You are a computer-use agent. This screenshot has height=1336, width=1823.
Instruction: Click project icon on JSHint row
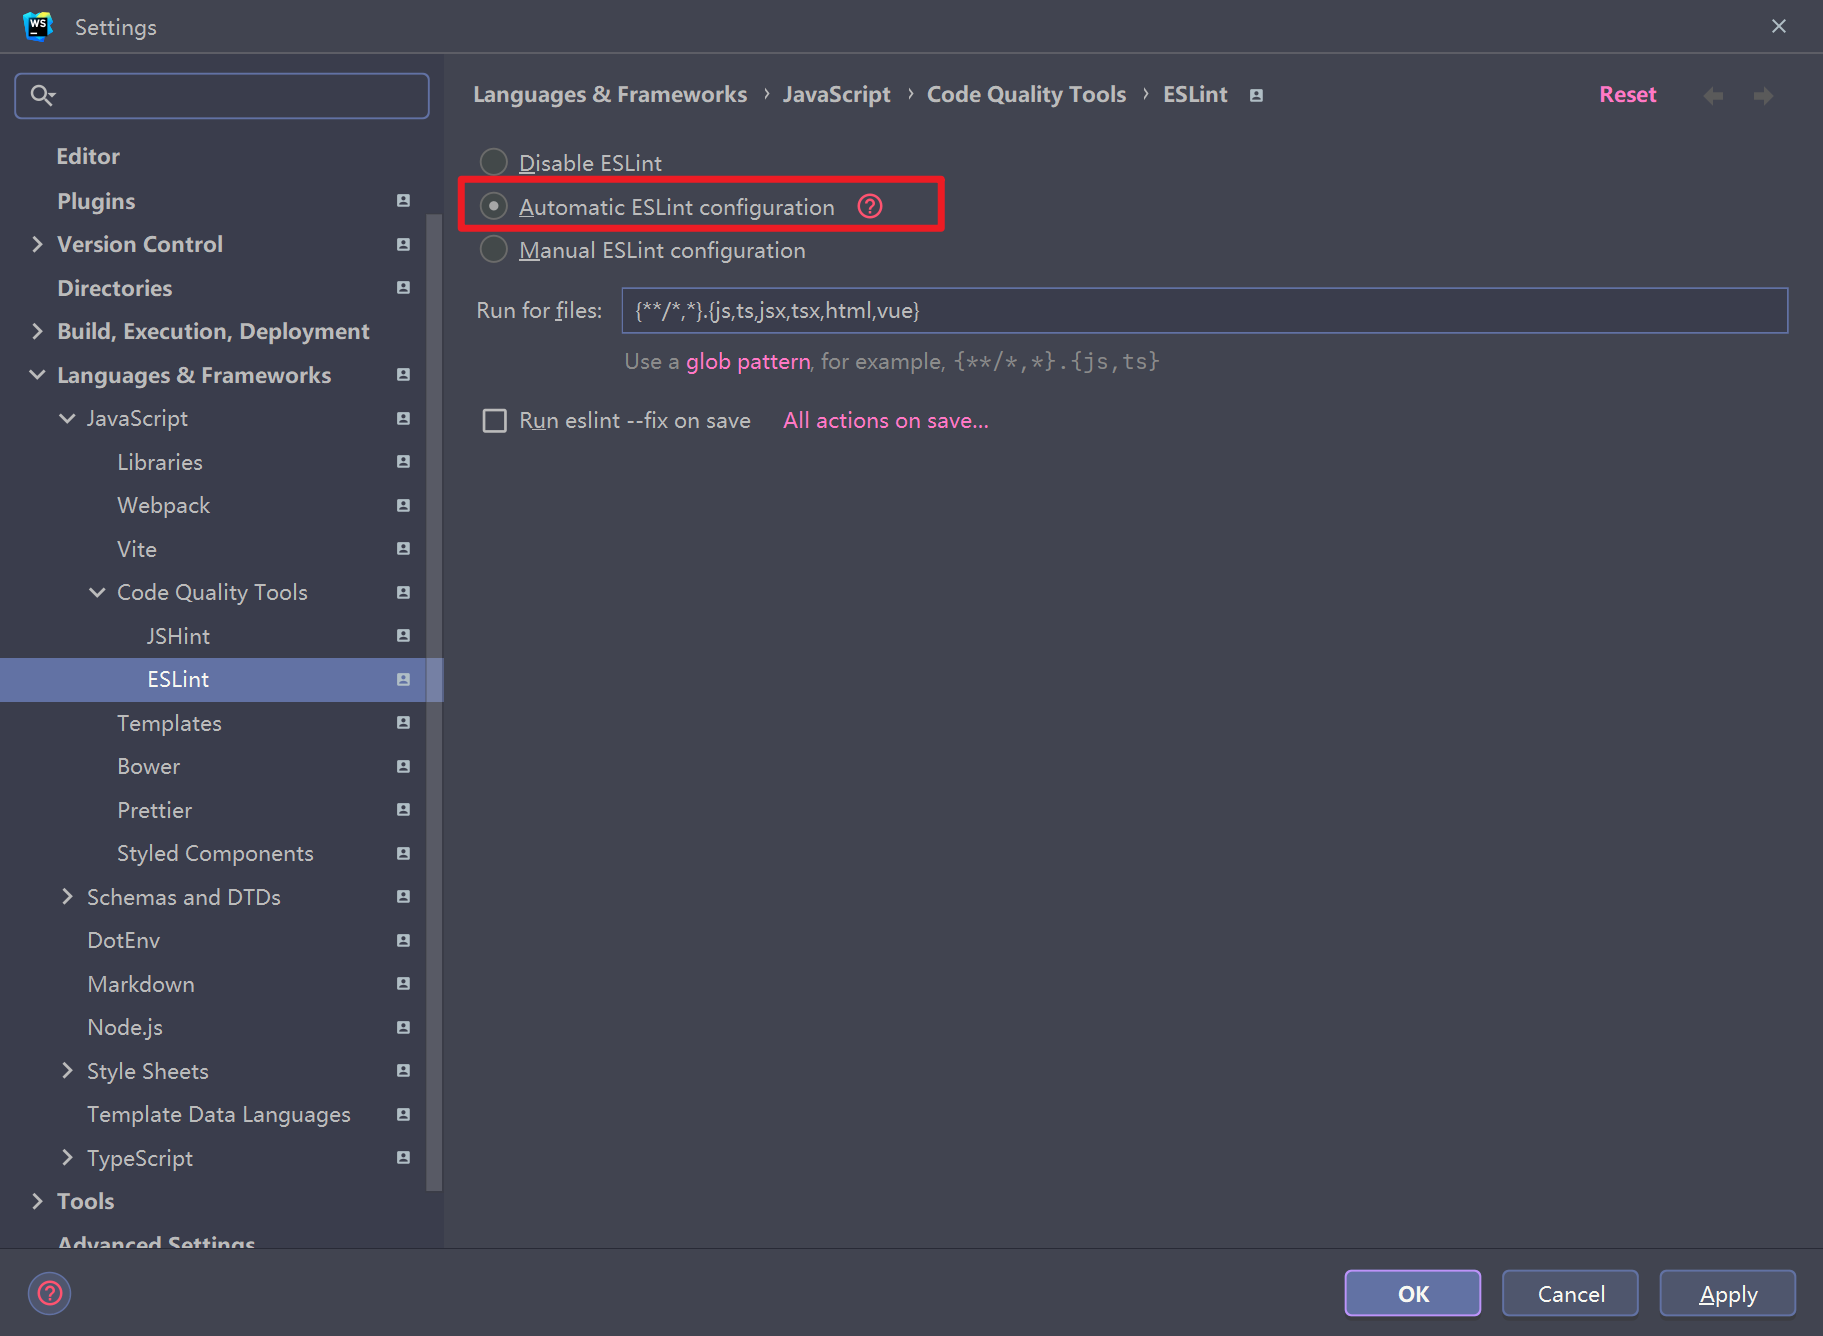pos(403,635)
